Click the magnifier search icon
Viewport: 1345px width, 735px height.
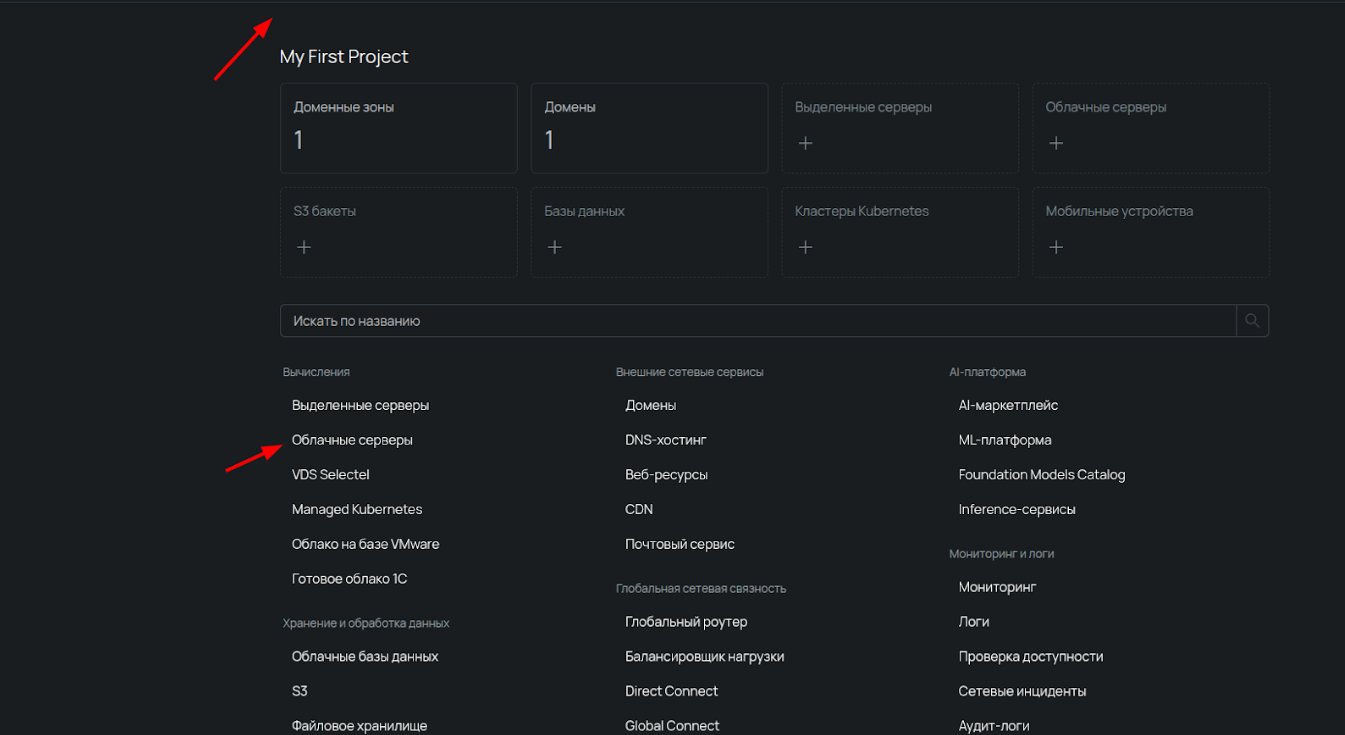[1252, 321]
